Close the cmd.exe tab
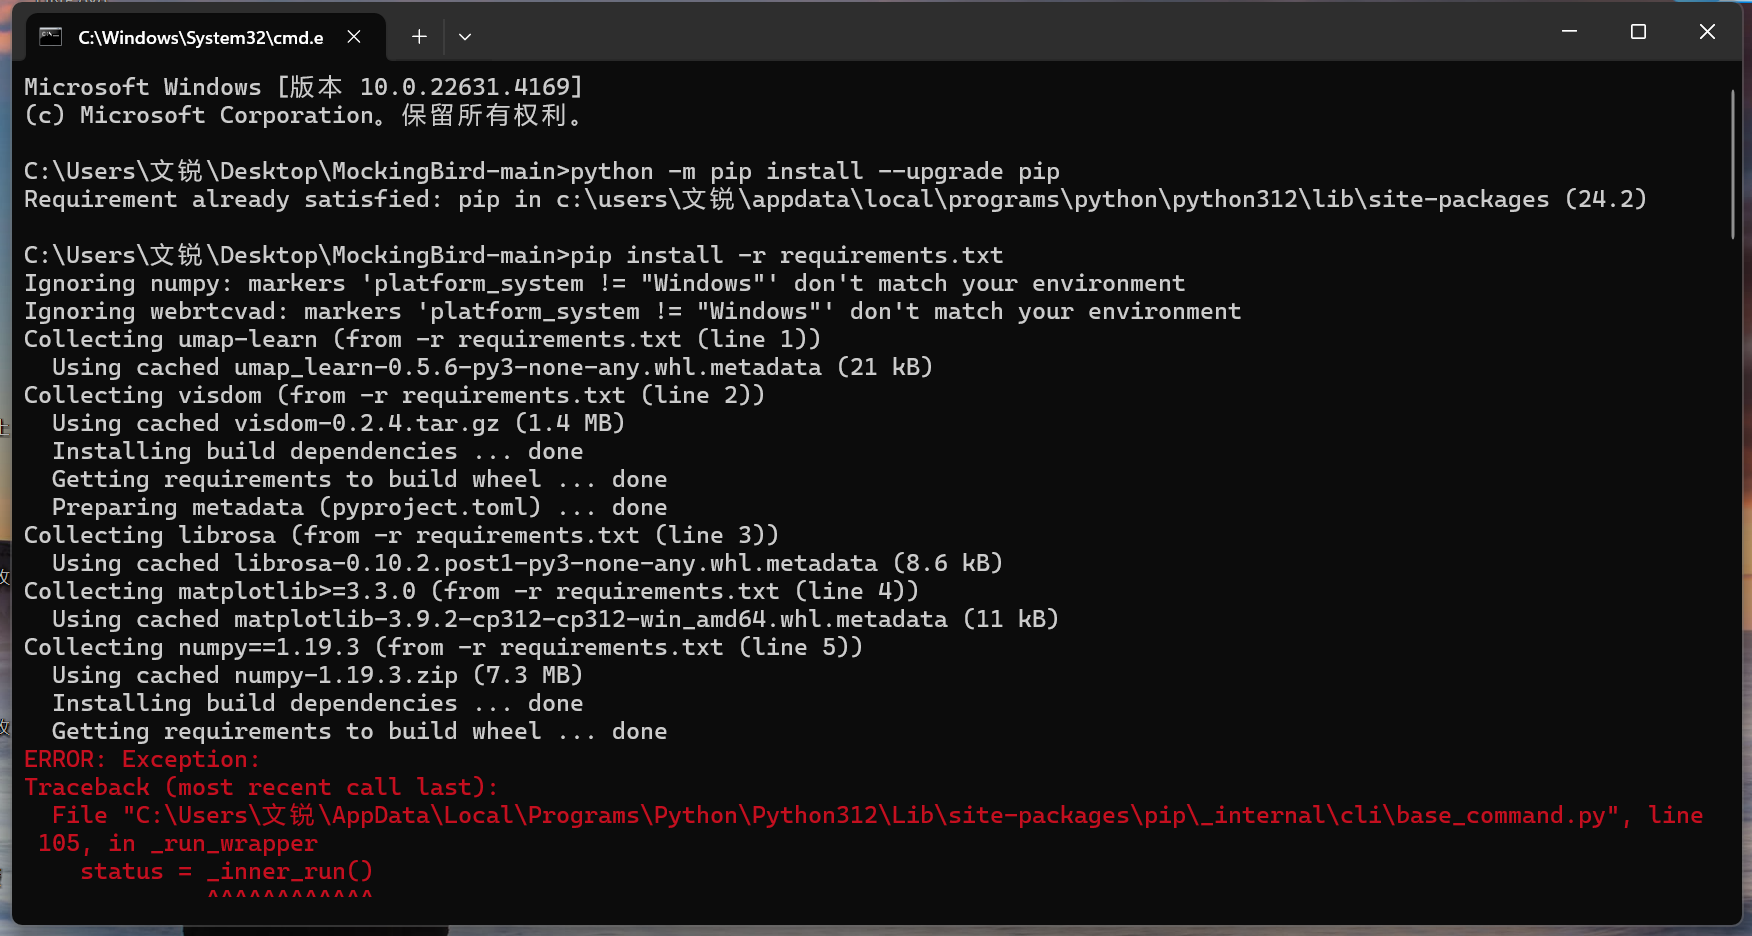 click(x=354, y=37)
